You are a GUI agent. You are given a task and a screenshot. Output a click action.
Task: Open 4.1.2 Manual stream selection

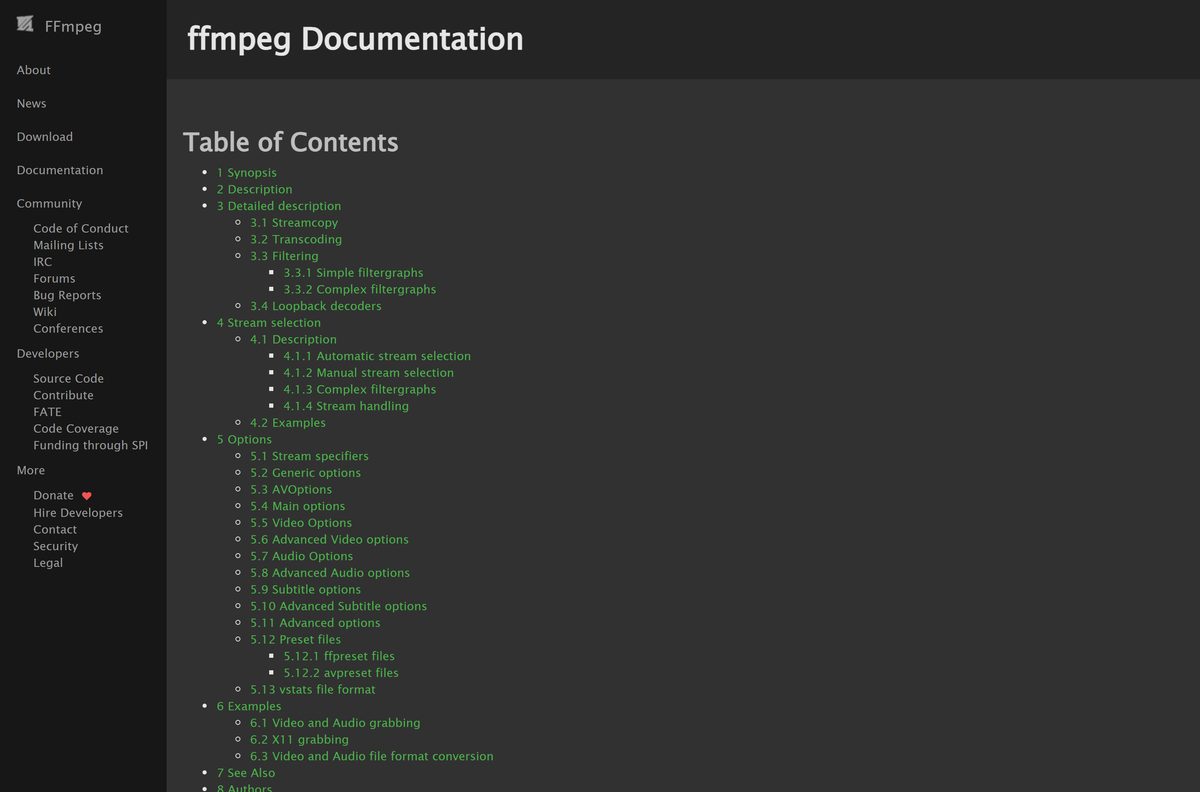(368, 372)
